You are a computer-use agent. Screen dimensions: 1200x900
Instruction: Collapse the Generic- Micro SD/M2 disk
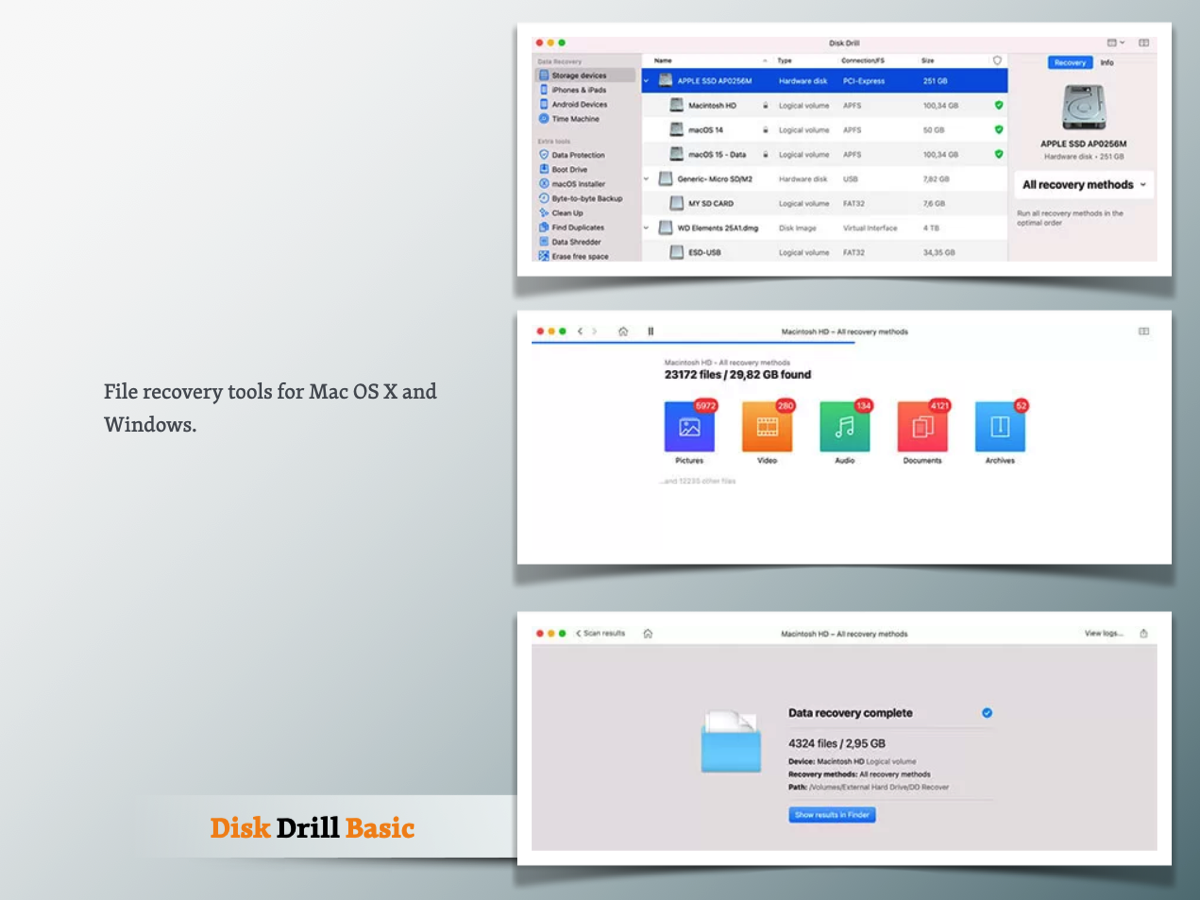[x=647, y=179]
